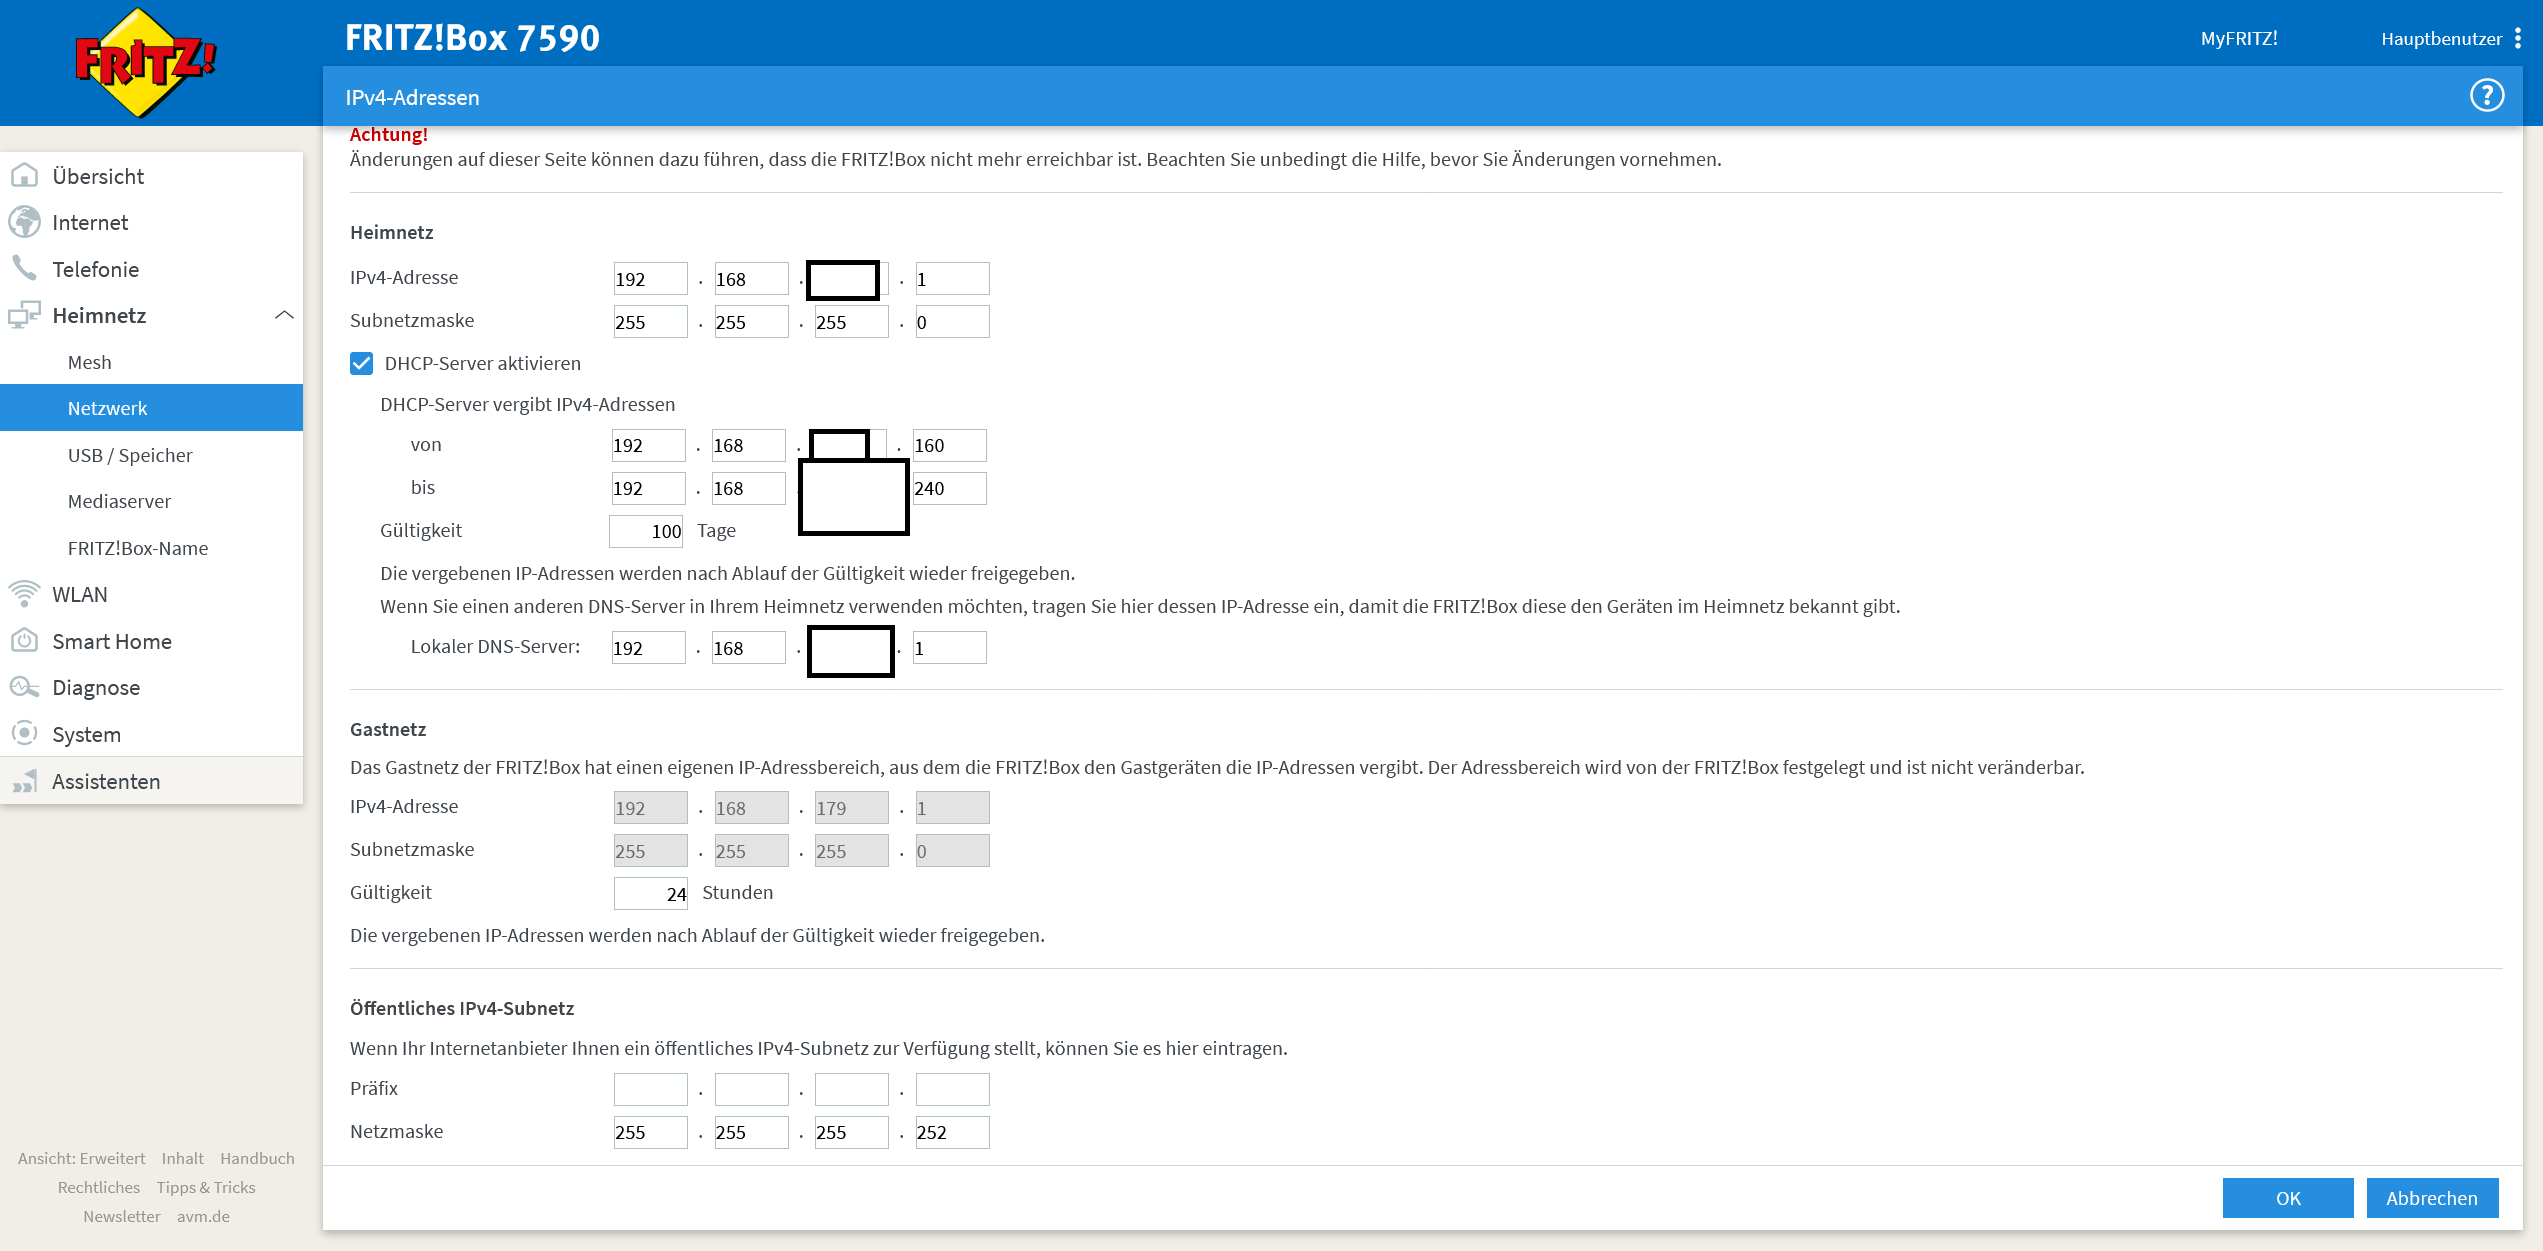The height and width of the screenshot is (1251, 2543).
Task: Open the MyFRITZ! link
Action: tap(2239, 38)
